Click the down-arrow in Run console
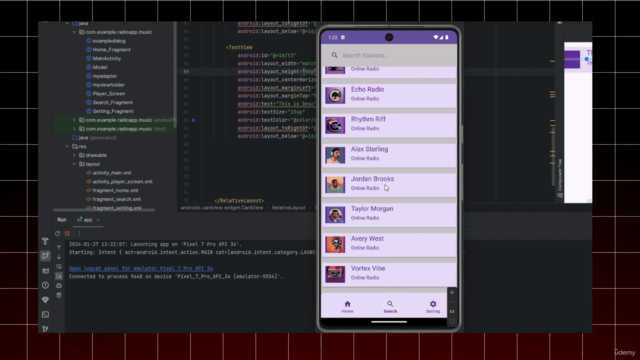Viewport: 640px width, 360px height. [x=59, y=257]
